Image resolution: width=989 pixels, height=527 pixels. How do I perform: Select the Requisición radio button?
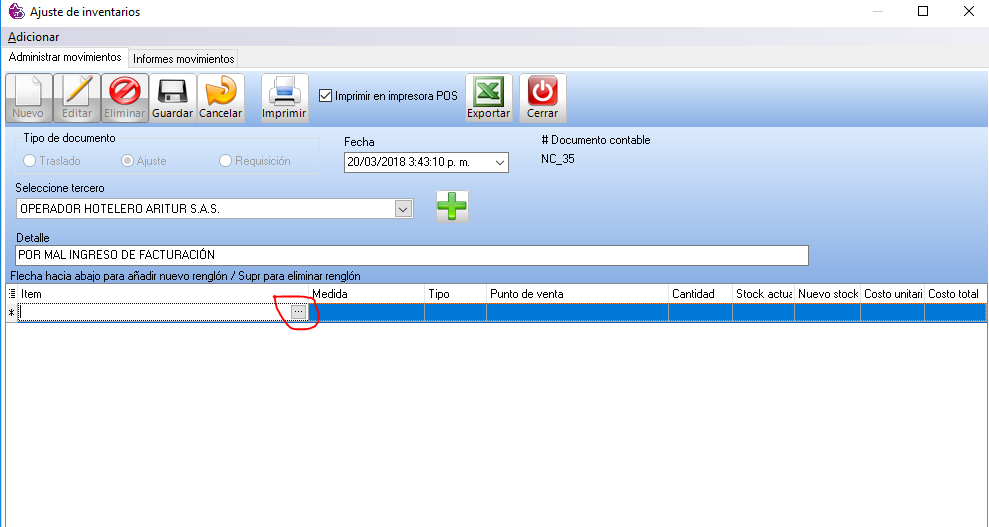tap(225, 161)
